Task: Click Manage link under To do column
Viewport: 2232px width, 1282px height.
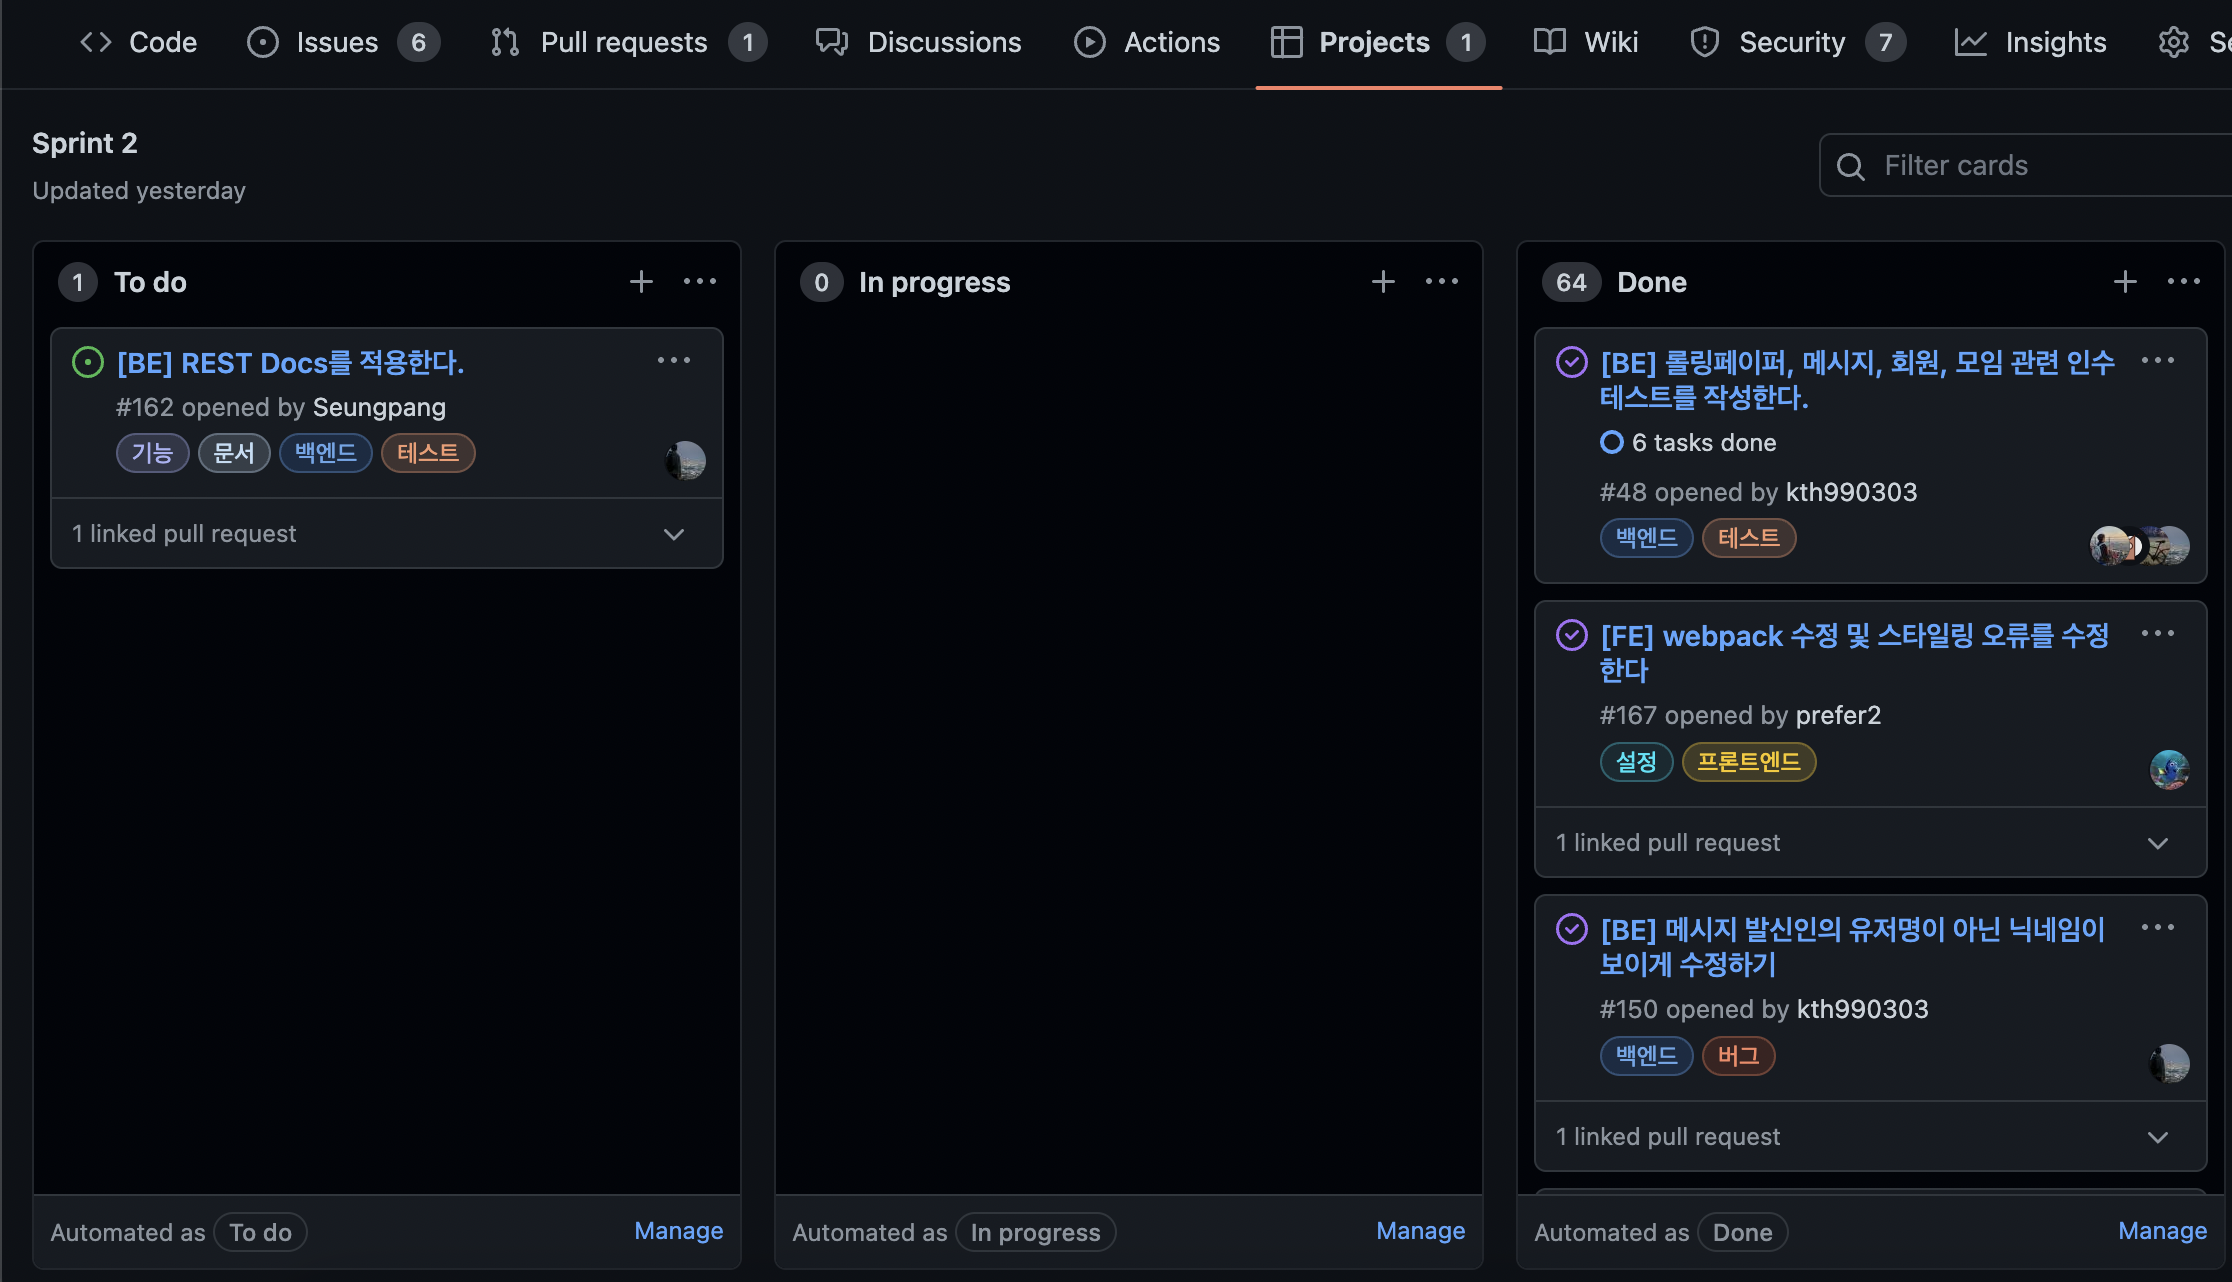Action: tap(678, 1231)
